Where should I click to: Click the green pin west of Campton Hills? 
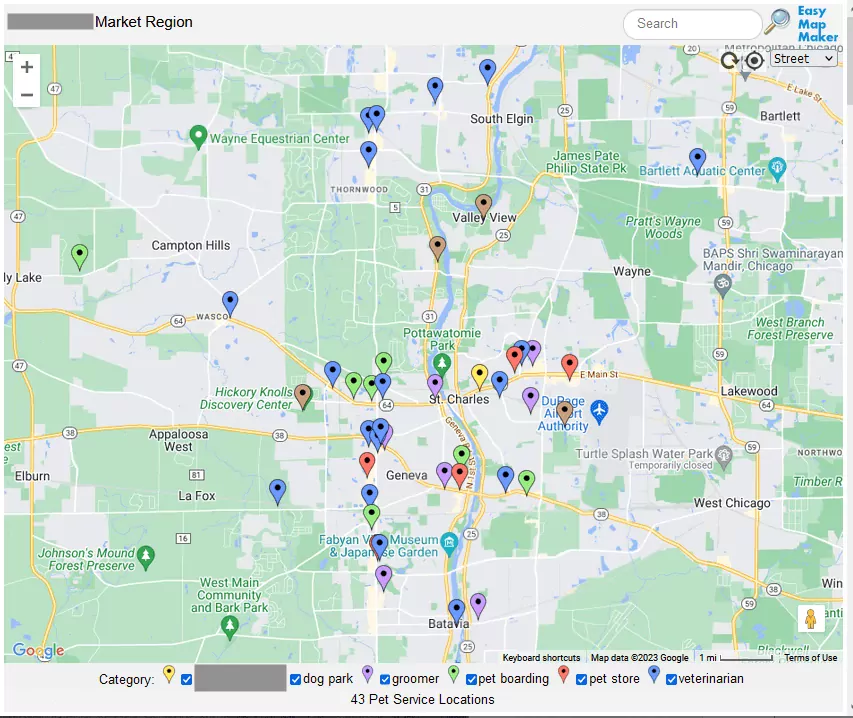[x=80, y=255]
